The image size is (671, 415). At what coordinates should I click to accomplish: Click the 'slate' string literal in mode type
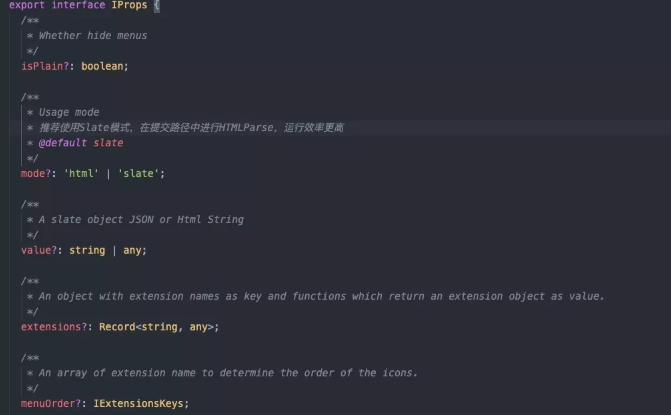click(138, 173)
